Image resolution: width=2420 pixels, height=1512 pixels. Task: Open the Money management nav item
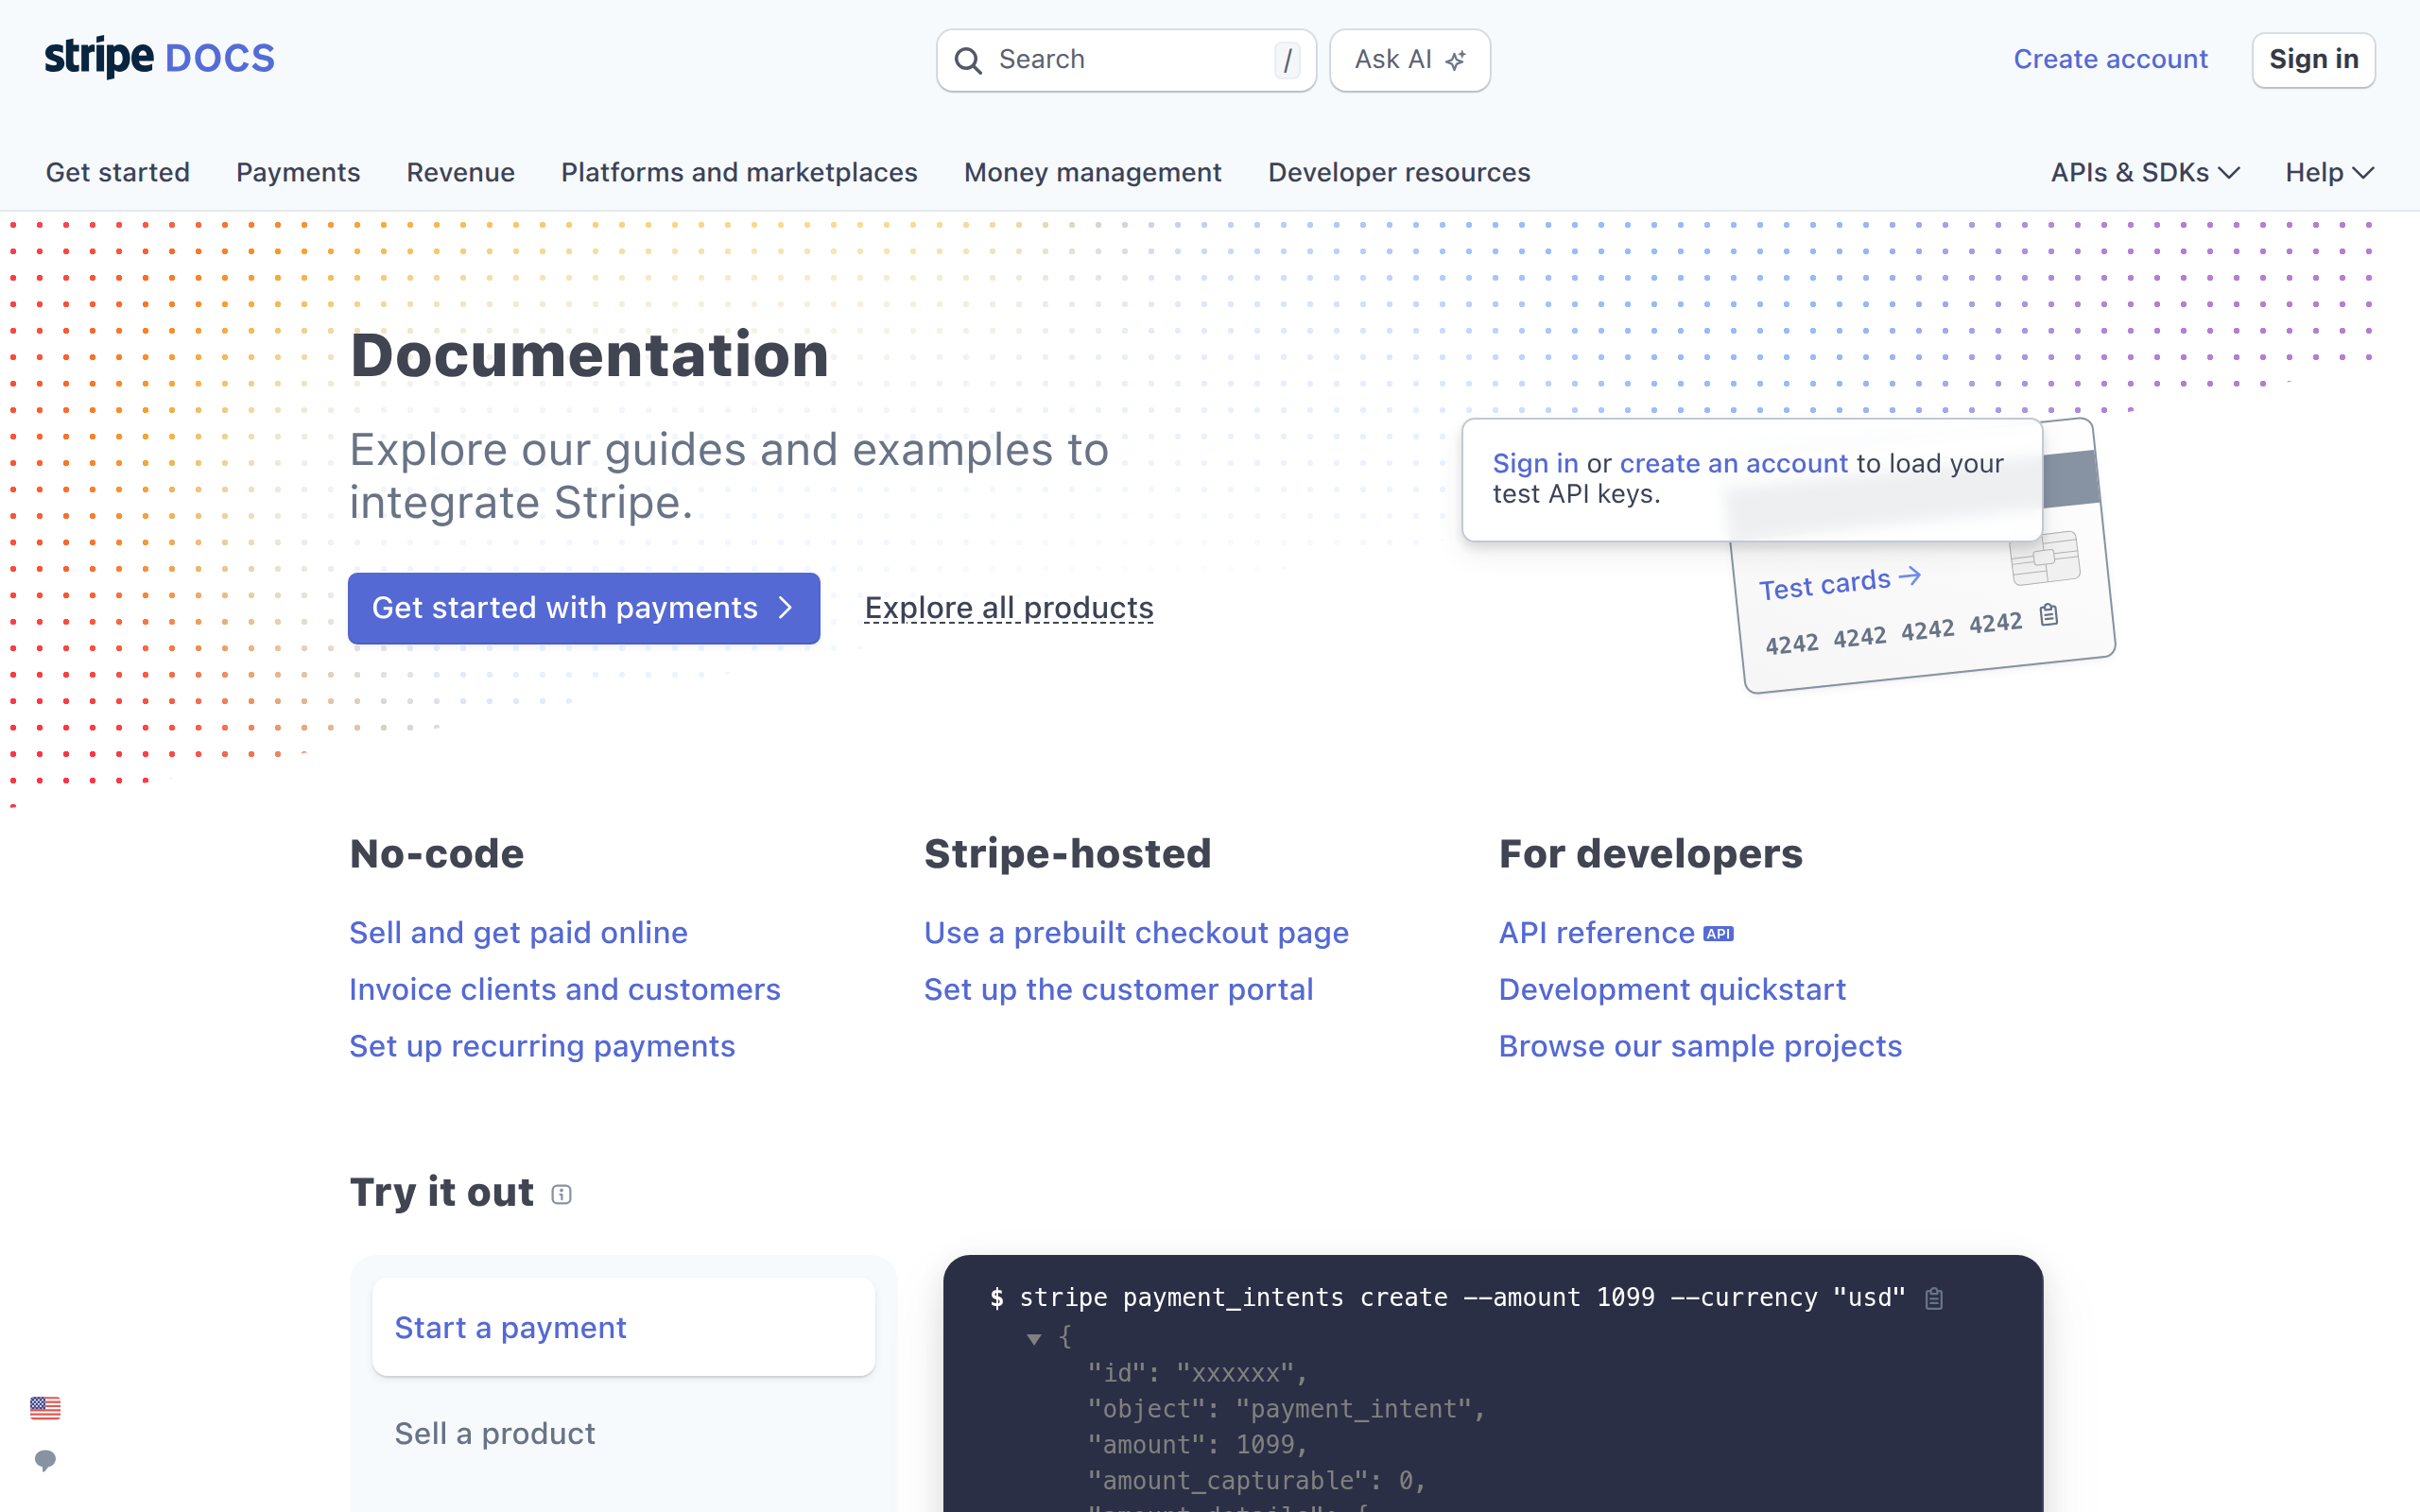pyautogui.click(x=1093, y=172)
